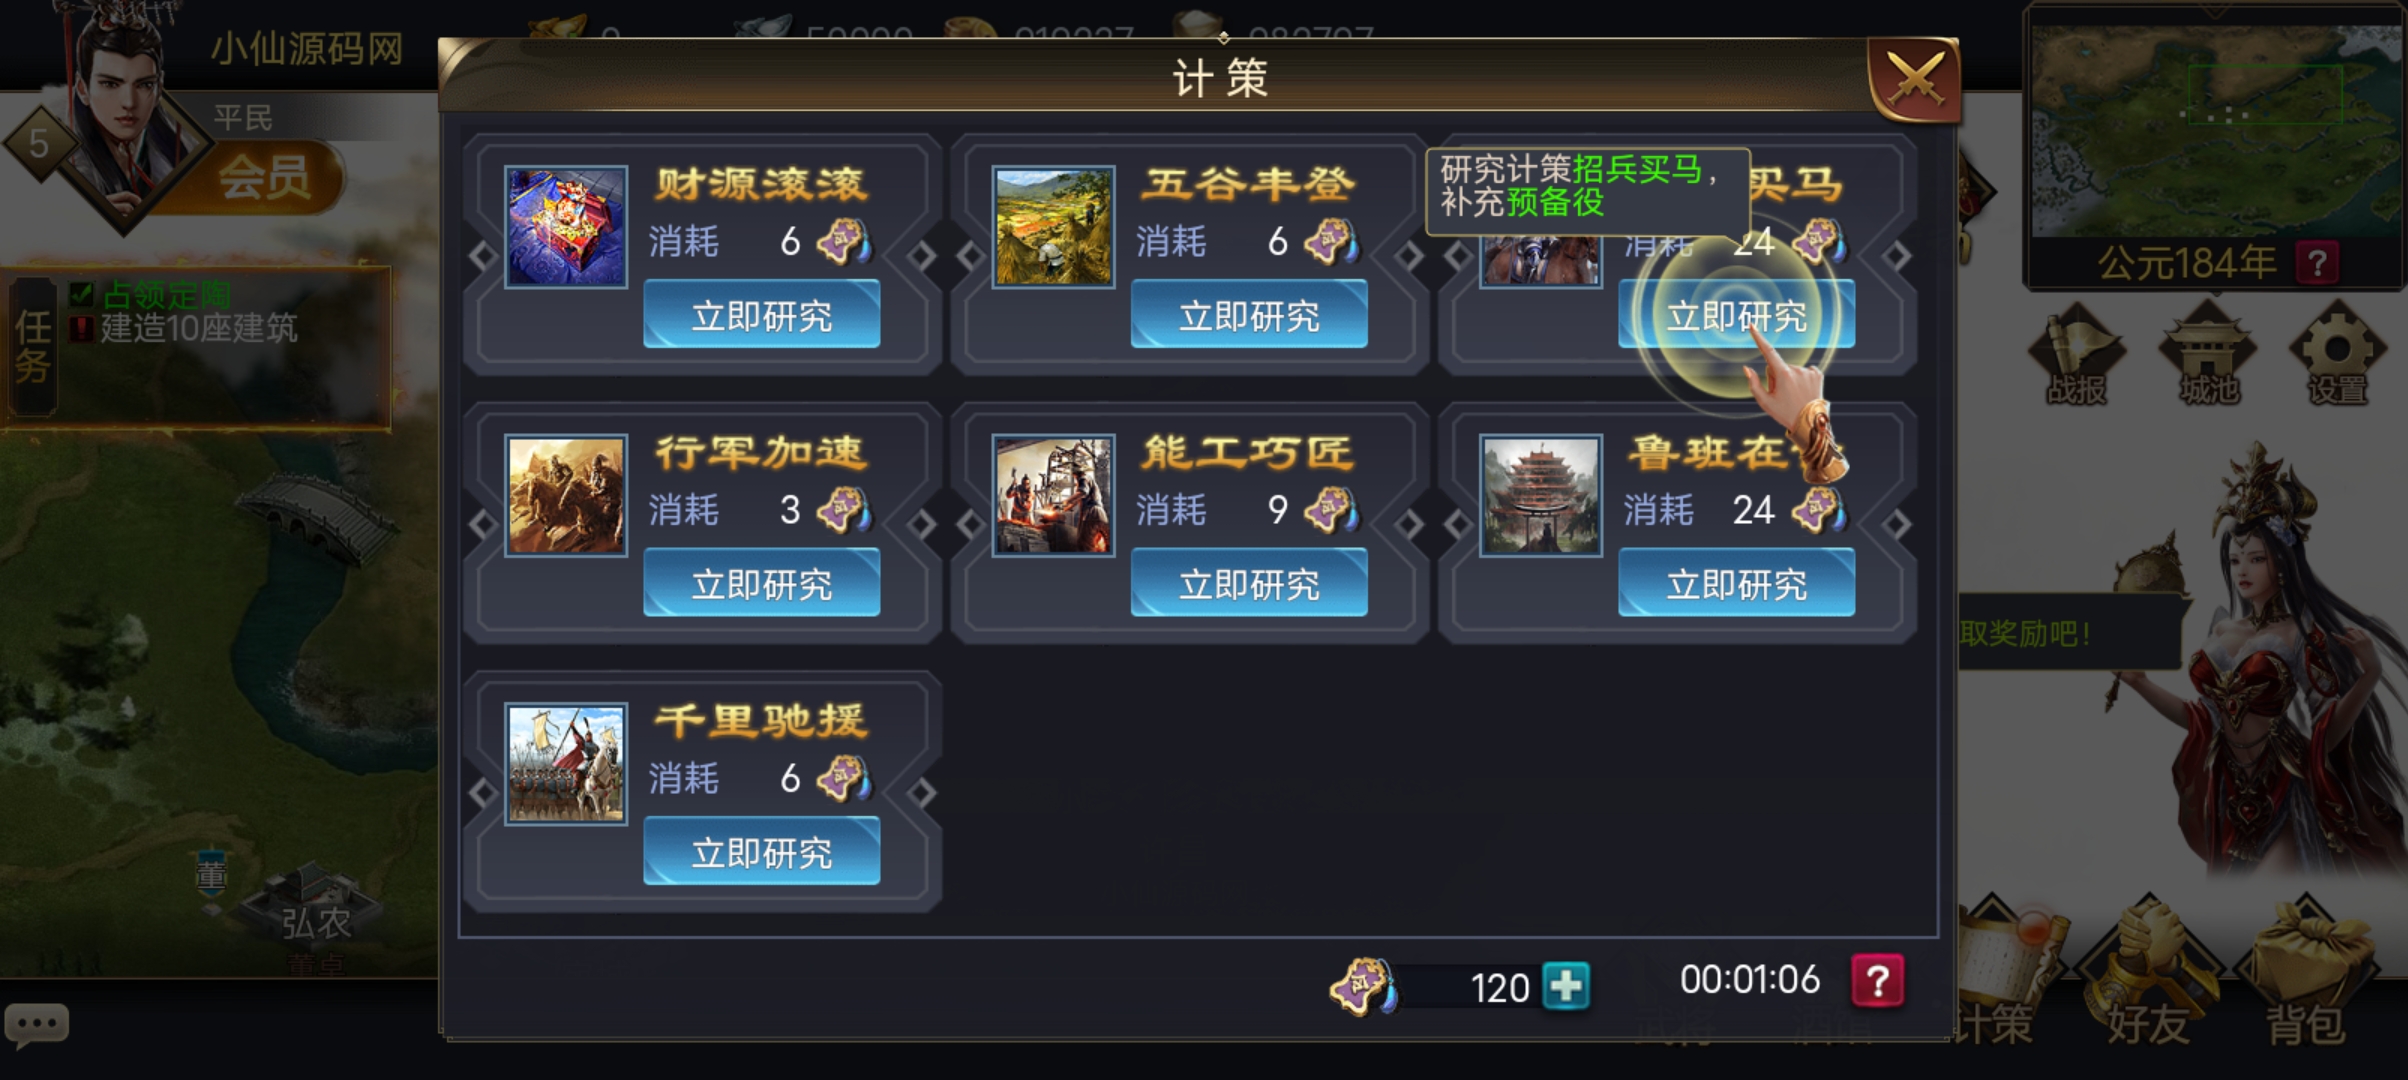The image size is (2408, 1080).
Task: Research 五谷丰登 immediately
Action: tap(1249, 314)
